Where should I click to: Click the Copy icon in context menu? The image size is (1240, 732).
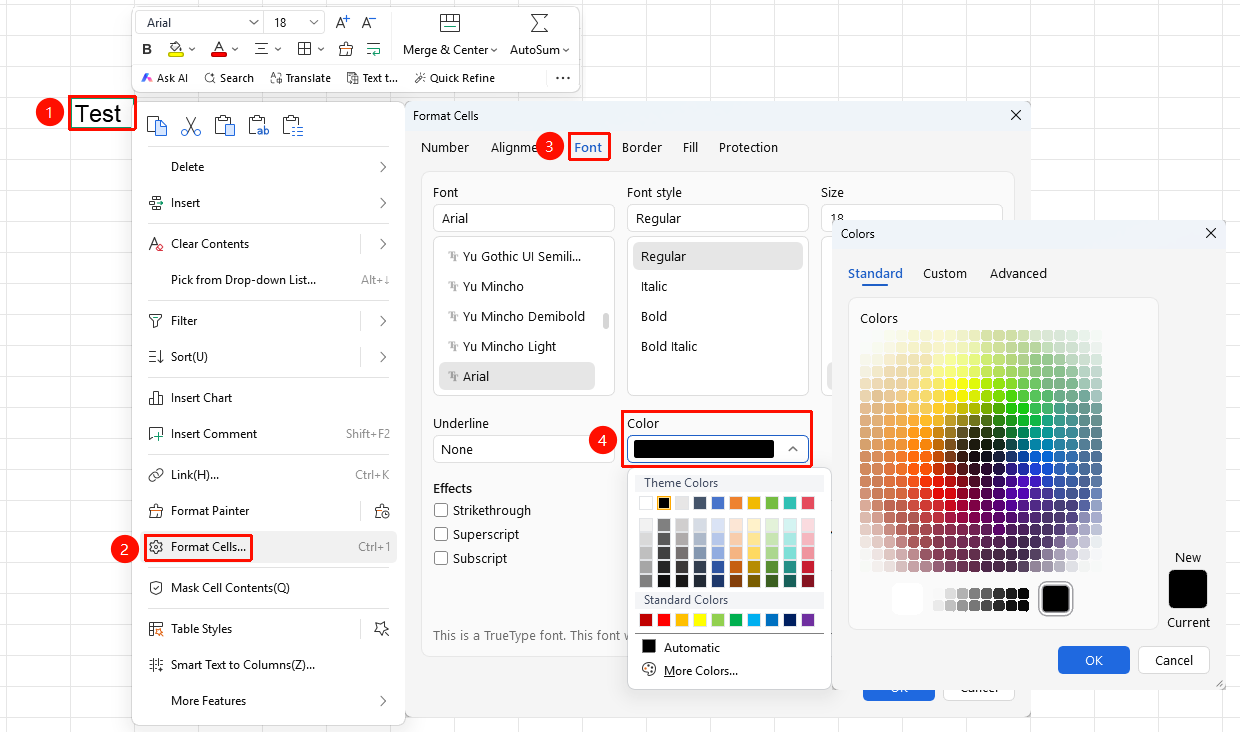tap(157, 126)
